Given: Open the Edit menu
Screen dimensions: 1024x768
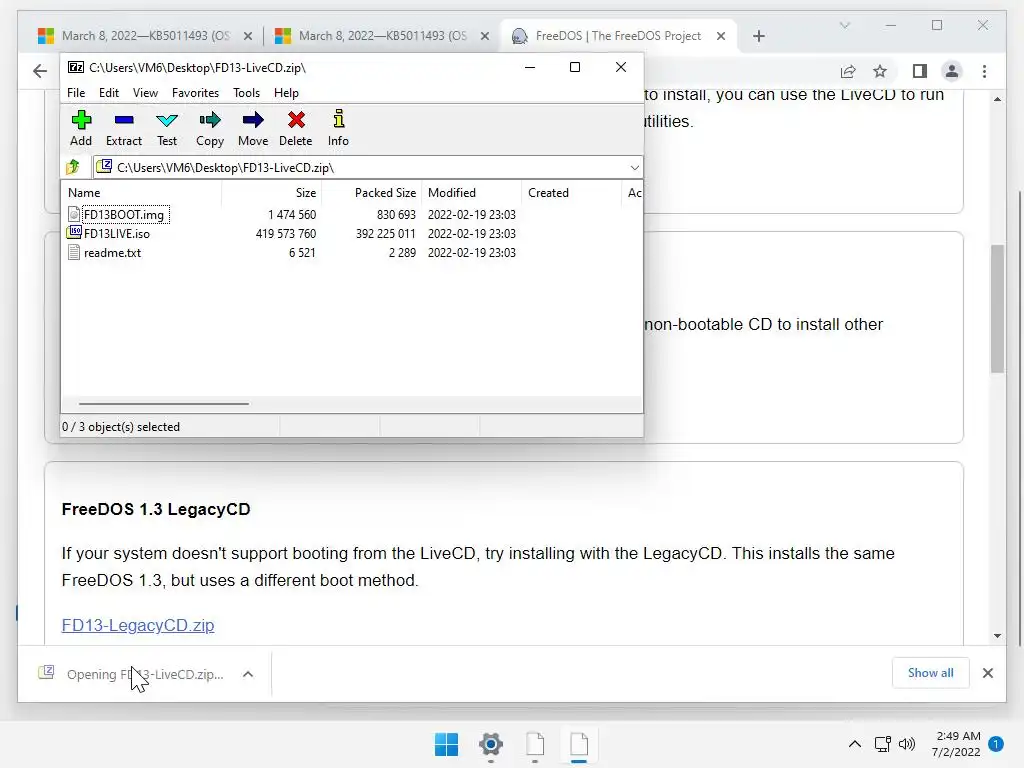Looking at the screenshot, I should [x=108, y=93].
